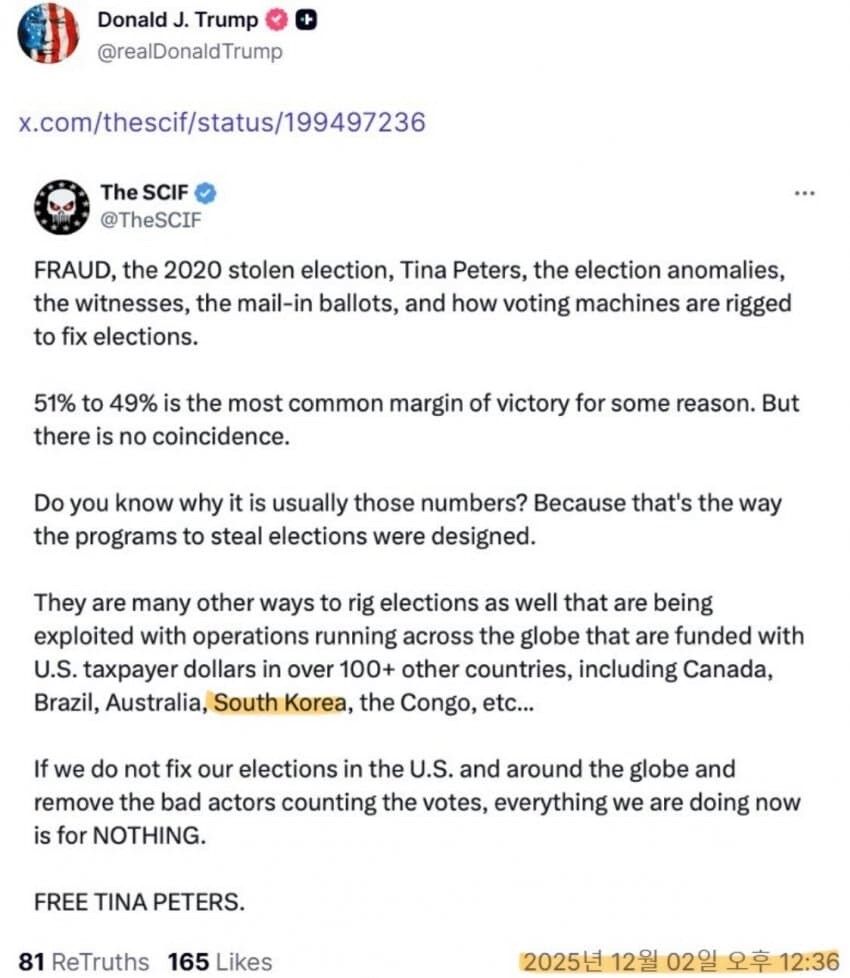
Task: View the 81 ReTruths list
Action: click(84, 961)
